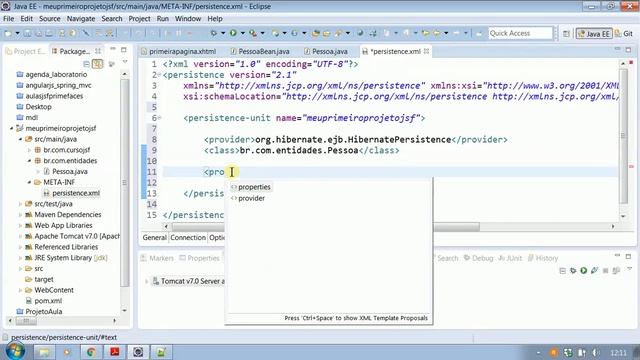This screenshot has height=360, width=640.
Task: Switch to the Git perspective
Action: coord(624,34)
